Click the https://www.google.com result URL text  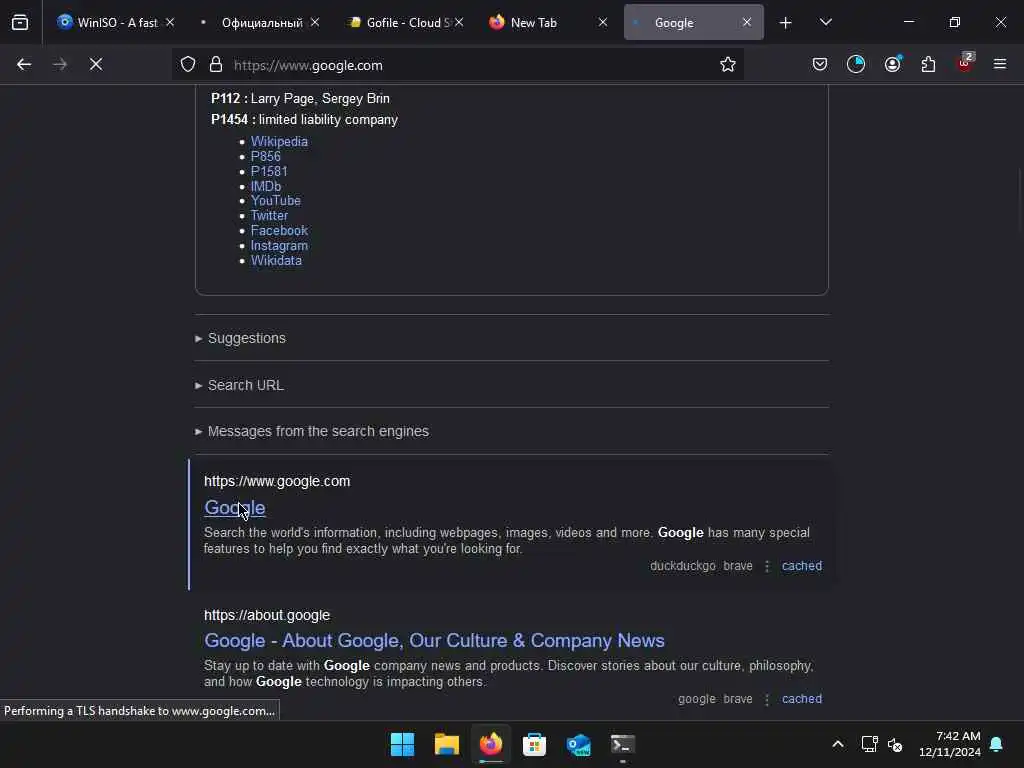point(277,481)
